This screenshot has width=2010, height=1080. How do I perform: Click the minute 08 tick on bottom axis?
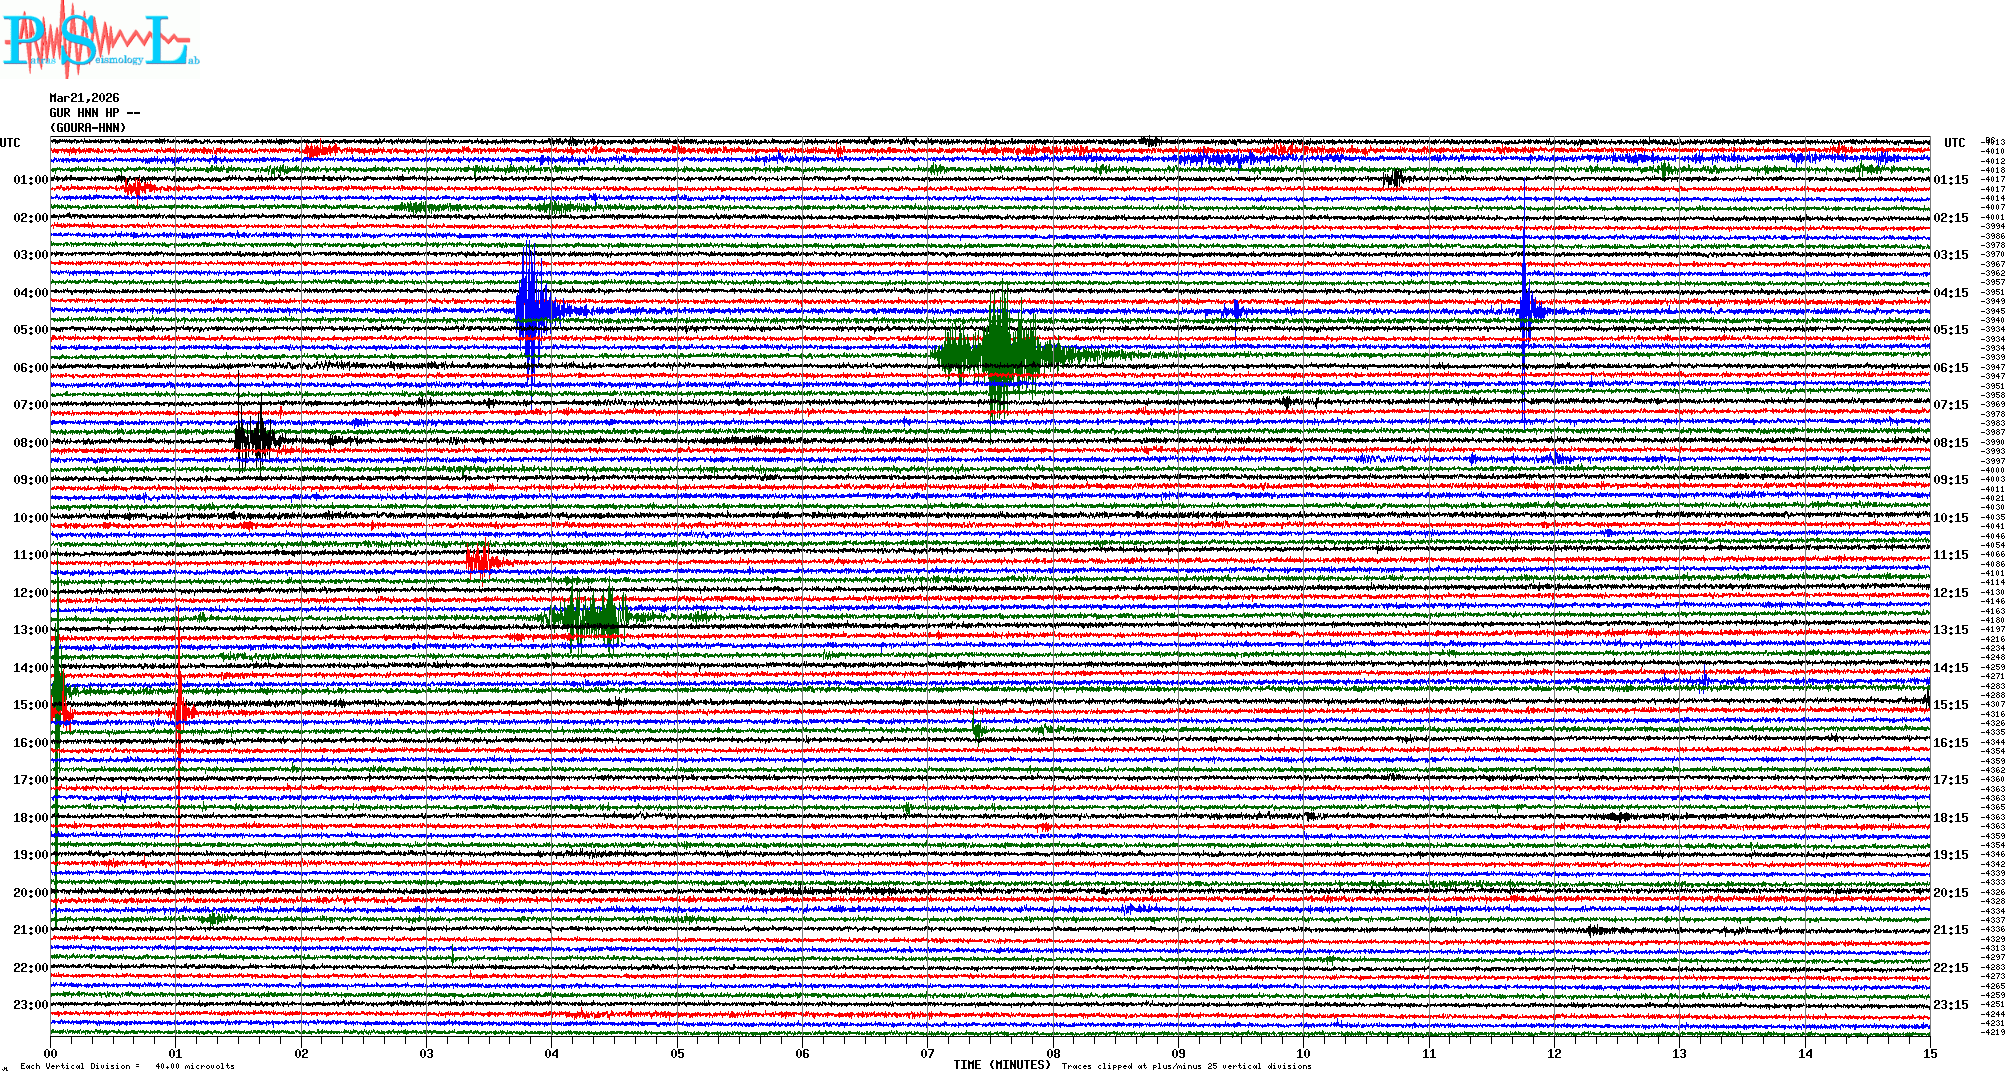tap(1053, 1053)
